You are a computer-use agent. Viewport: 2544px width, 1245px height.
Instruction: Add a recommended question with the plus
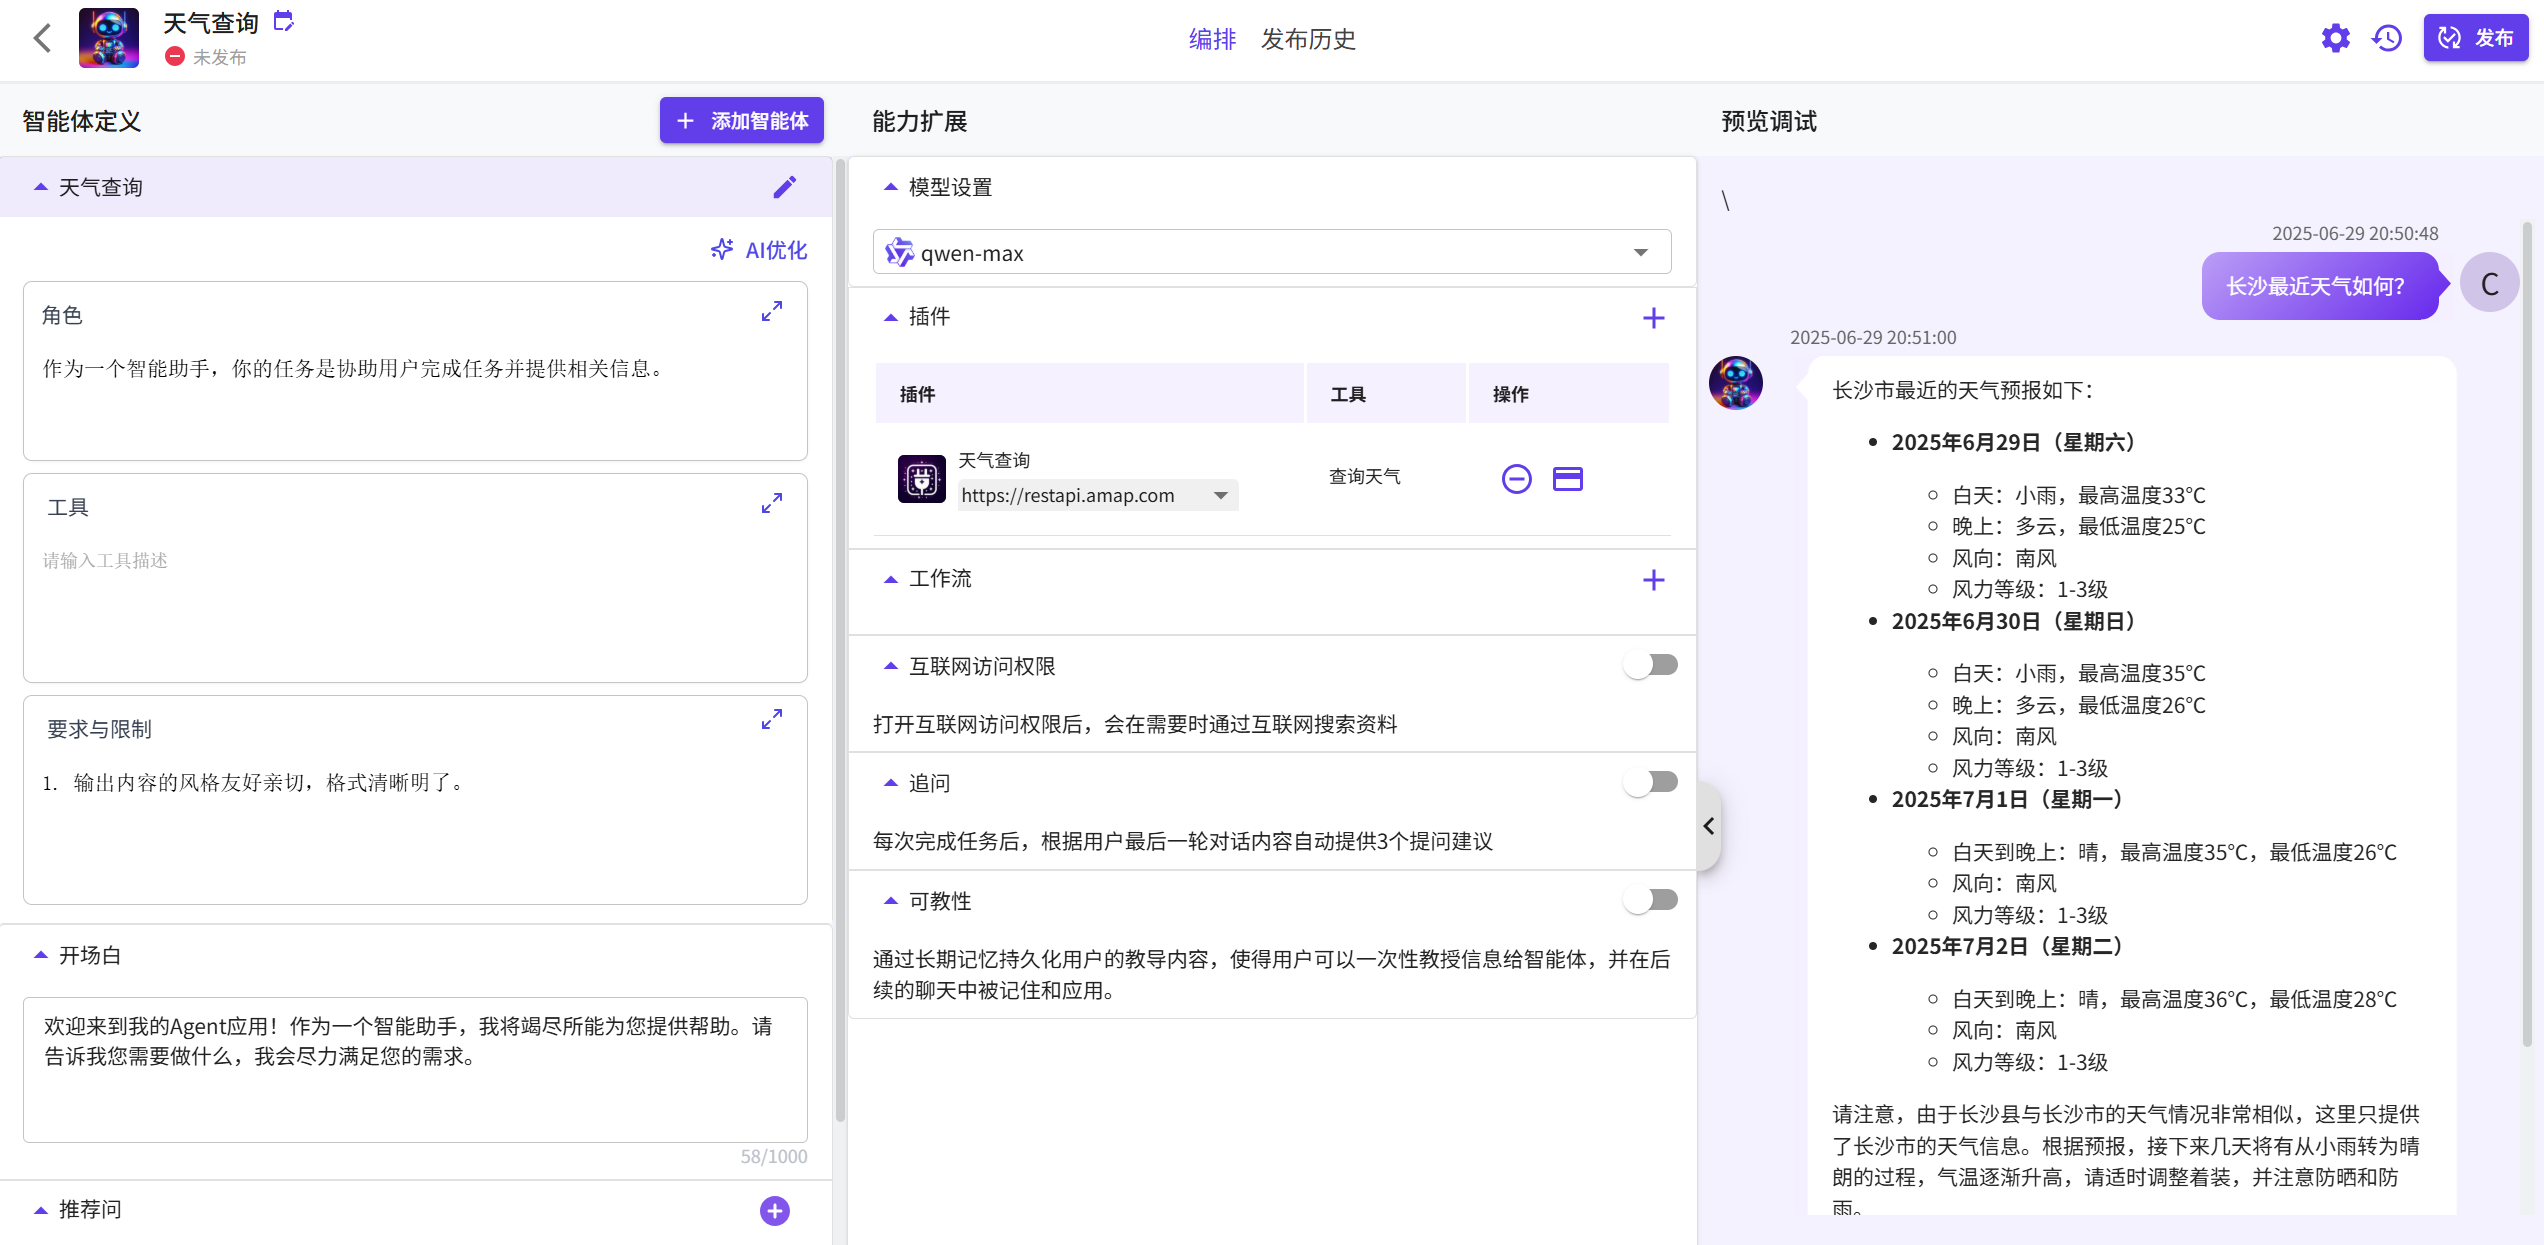tap(775, 1211)
